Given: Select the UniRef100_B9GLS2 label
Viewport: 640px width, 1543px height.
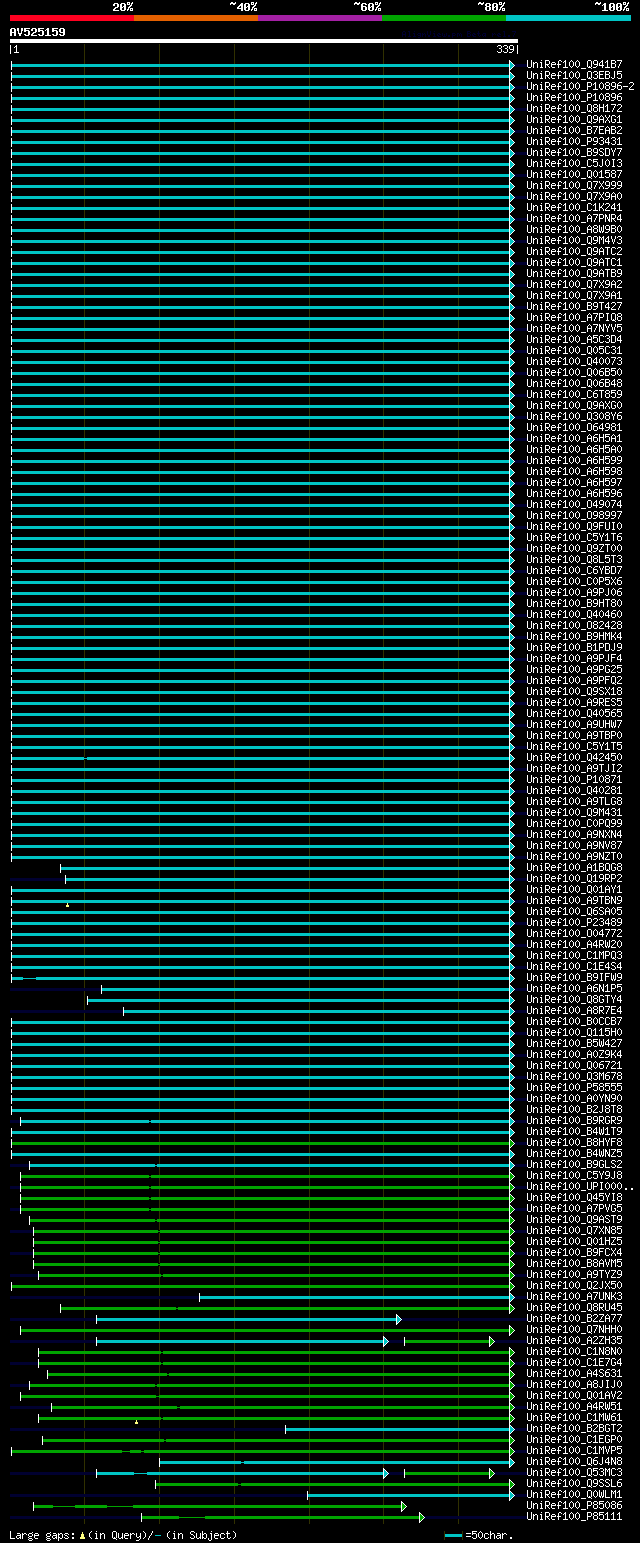Looking at the screenshot, I should [573, 1164].
